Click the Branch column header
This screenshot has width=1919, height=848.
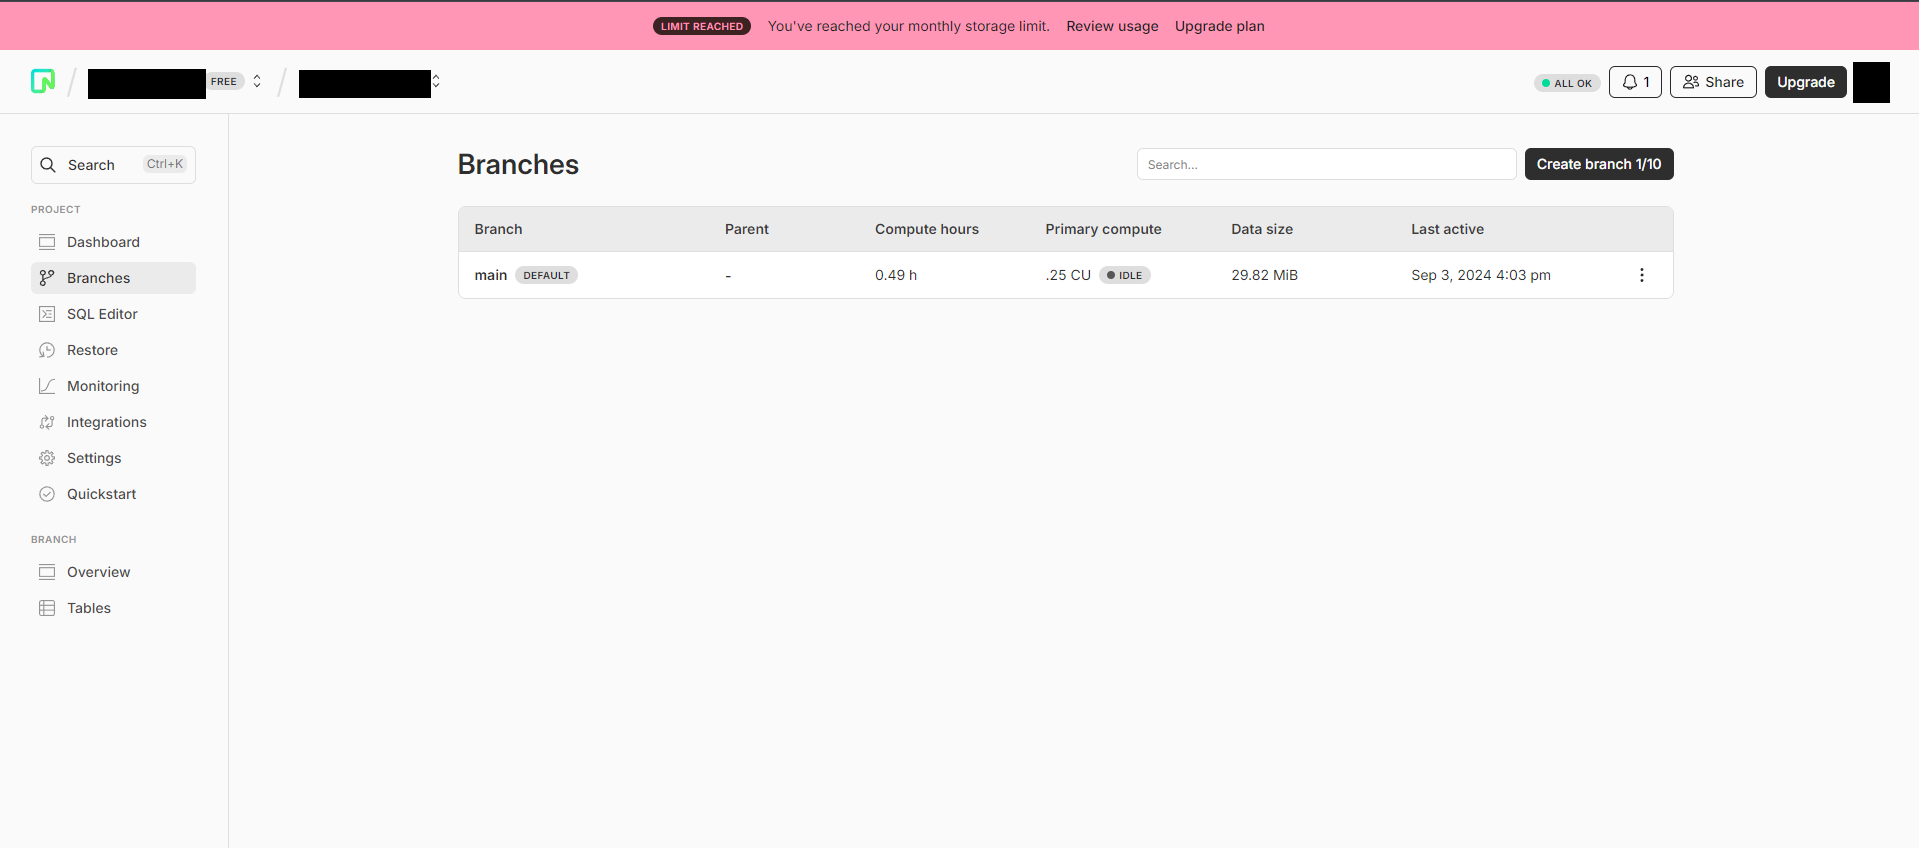point(498,229)
